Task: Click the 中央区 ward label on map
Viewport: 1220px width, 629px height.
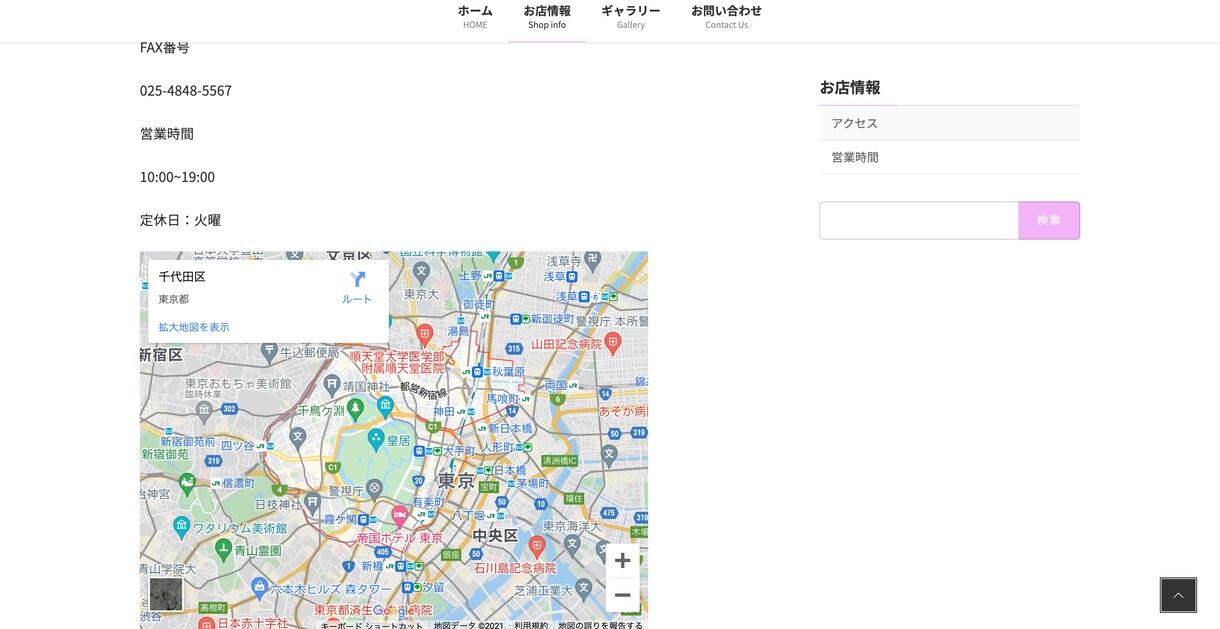Action: tap(495, 536)
